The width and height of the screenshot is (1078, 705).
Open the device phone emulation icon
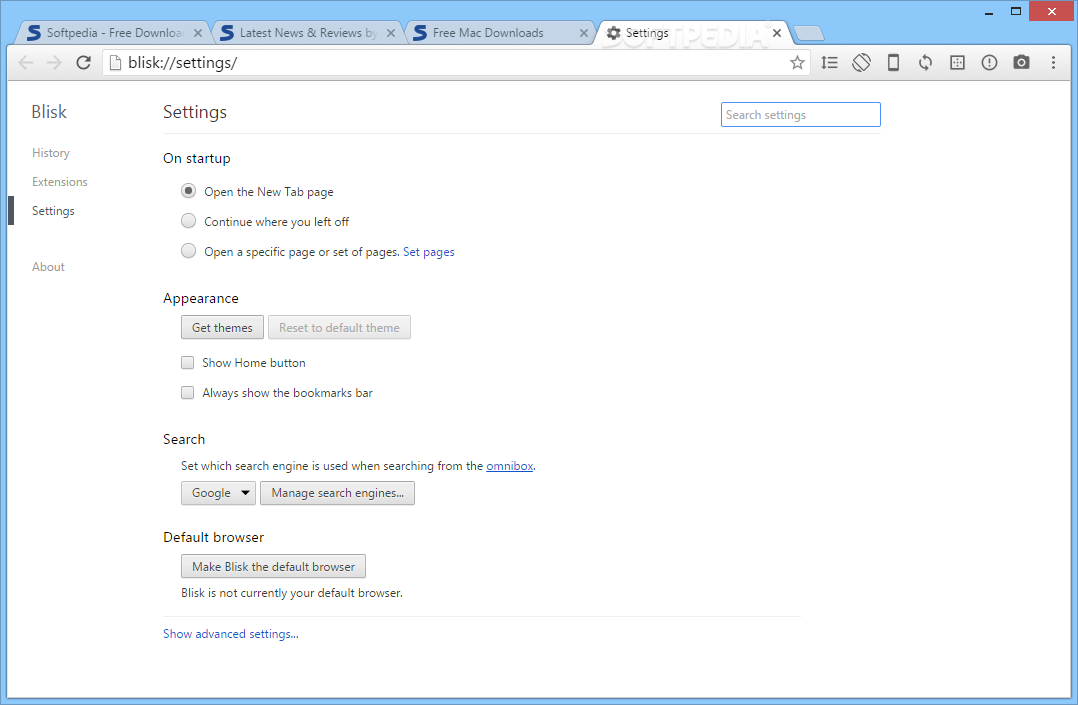(x=893, y=63)
